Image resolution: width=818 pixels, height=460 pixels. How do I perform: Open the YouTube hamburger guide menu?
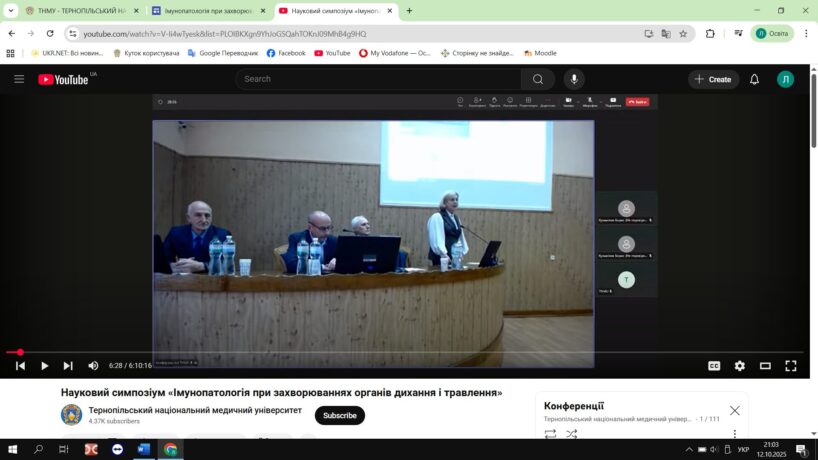click(x=19, y=79)
